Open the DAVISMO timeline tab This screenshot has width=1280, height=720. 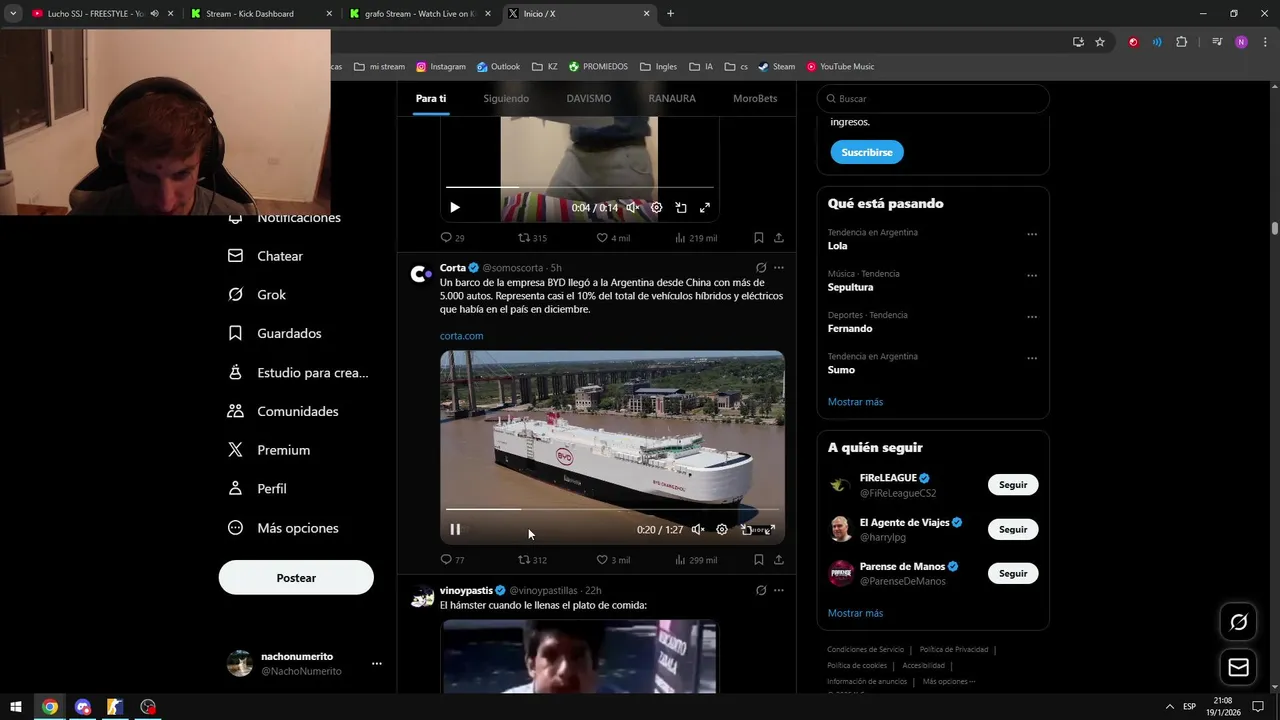coord(589,98)
